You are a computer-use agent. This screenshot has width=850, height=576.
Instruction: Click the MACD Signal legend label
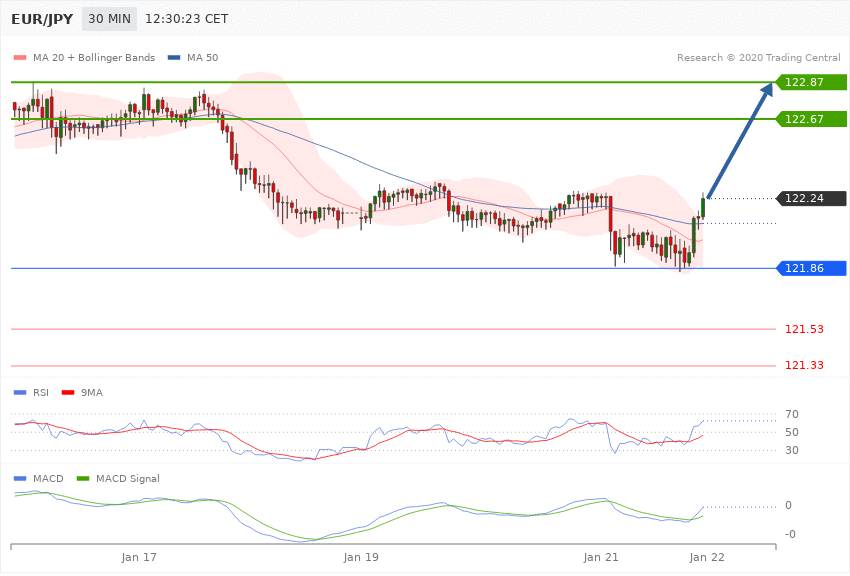tap(127, 478)
